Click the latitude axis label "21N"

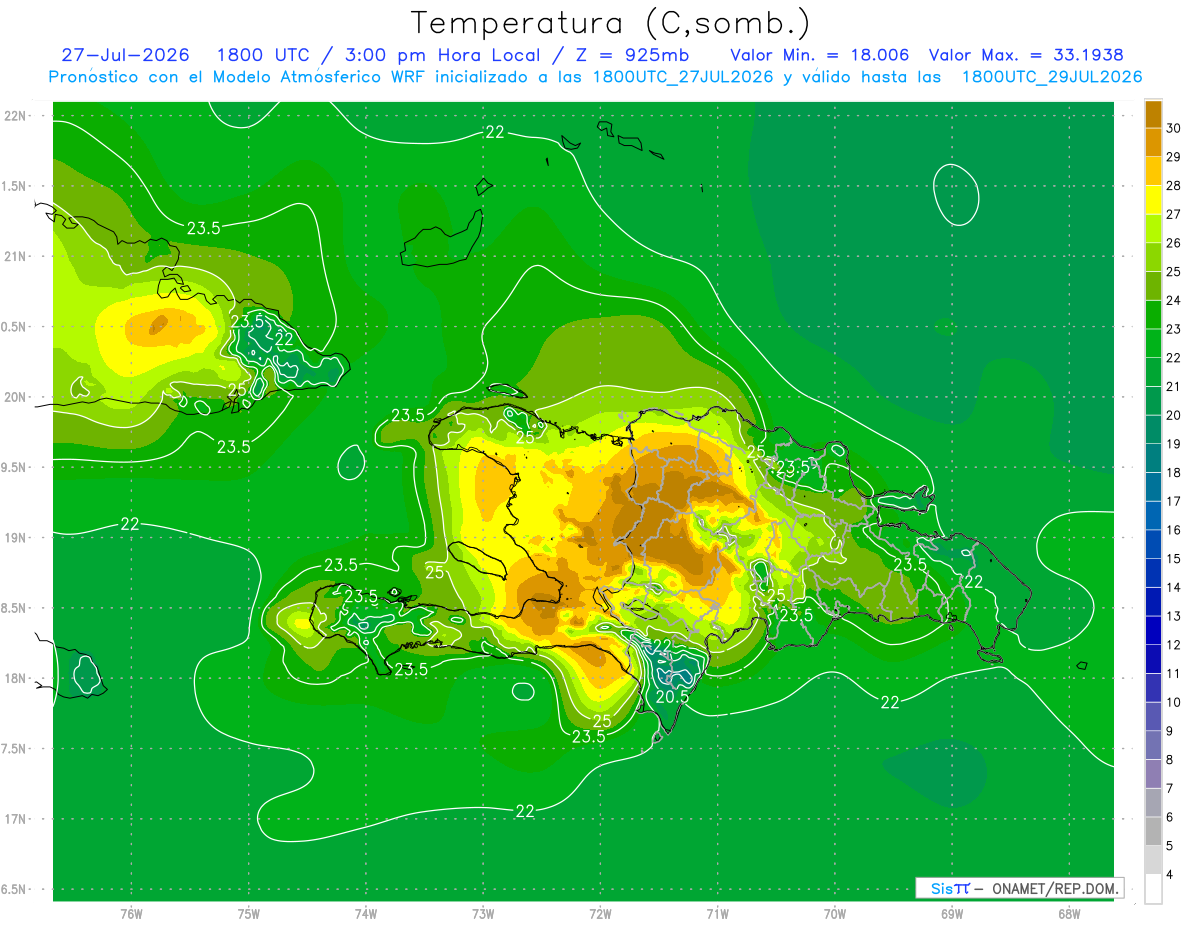[x=16, y=256]
